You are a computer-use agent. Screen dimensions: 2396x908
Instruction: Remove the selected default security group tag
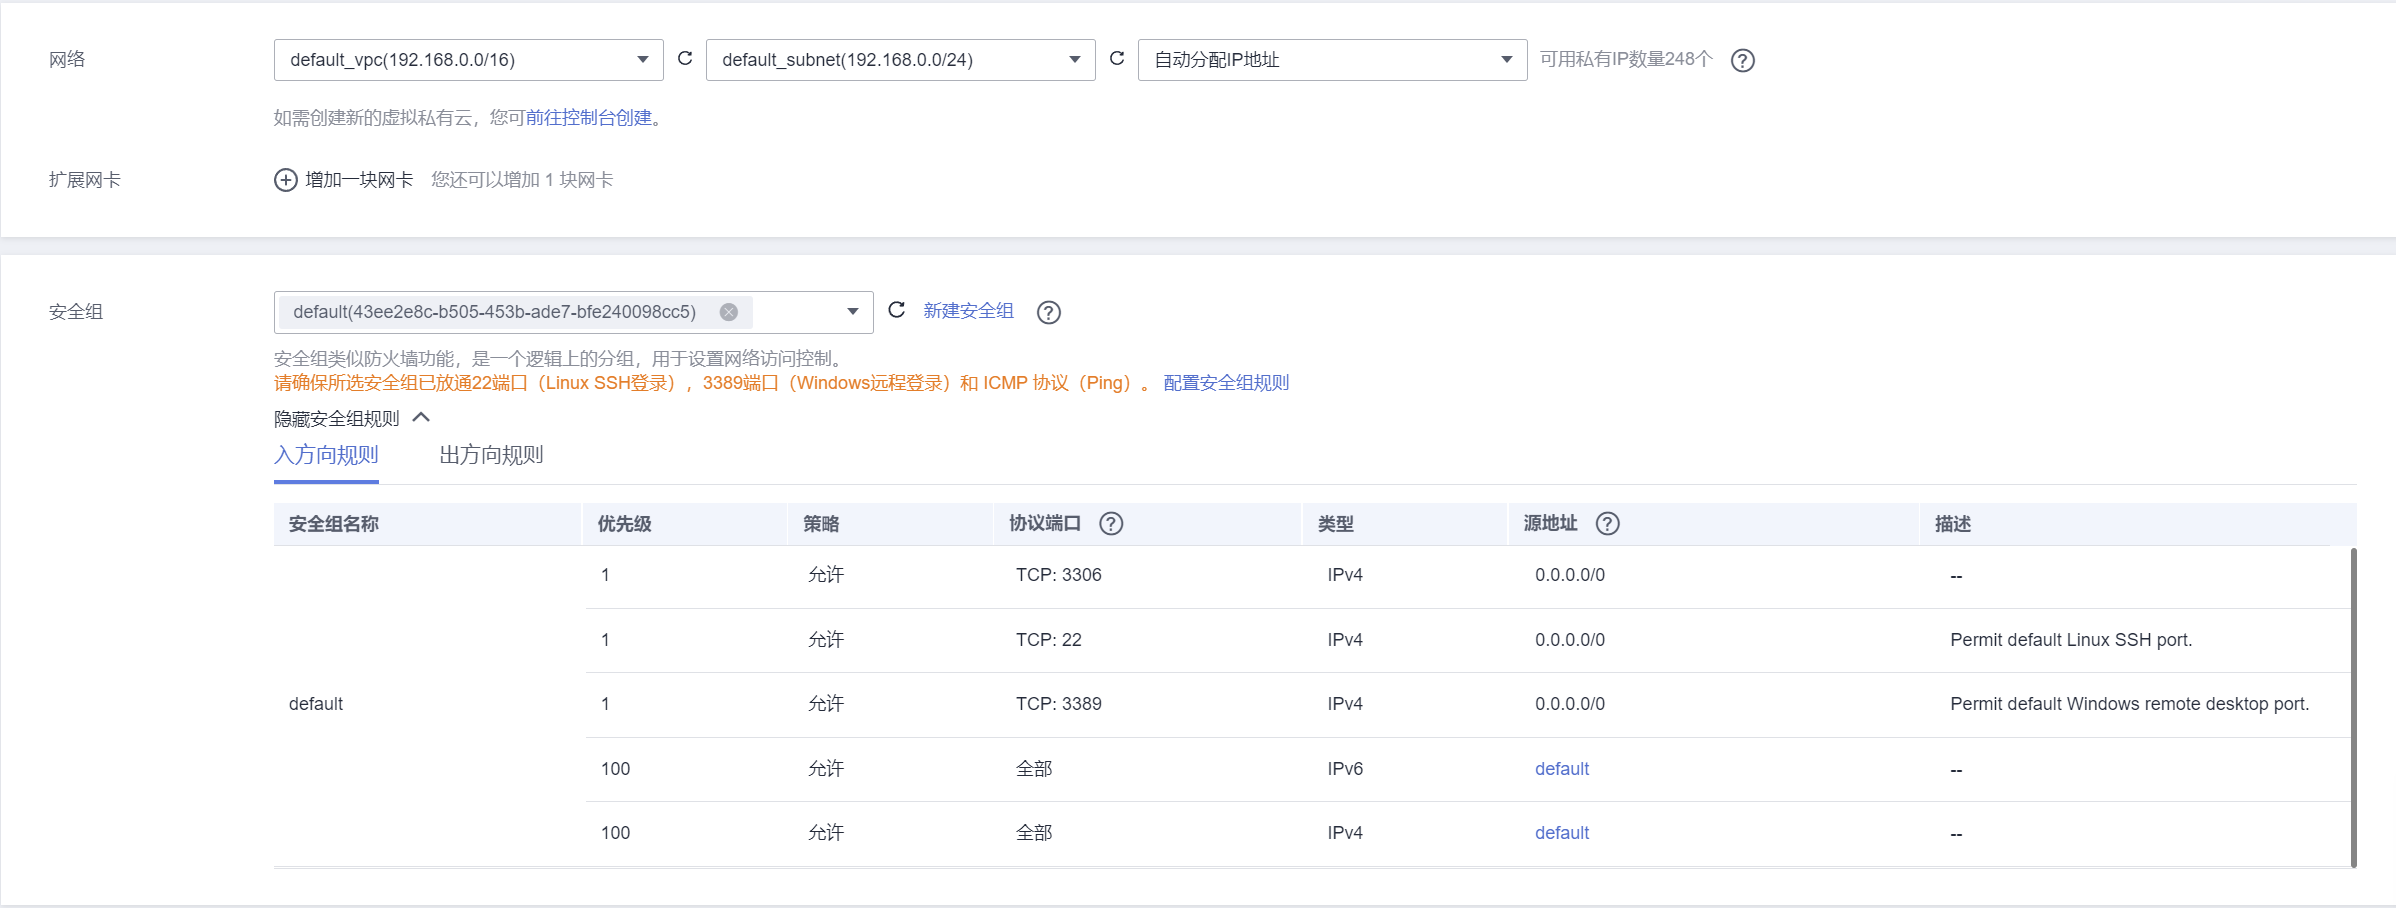(729, 312)
